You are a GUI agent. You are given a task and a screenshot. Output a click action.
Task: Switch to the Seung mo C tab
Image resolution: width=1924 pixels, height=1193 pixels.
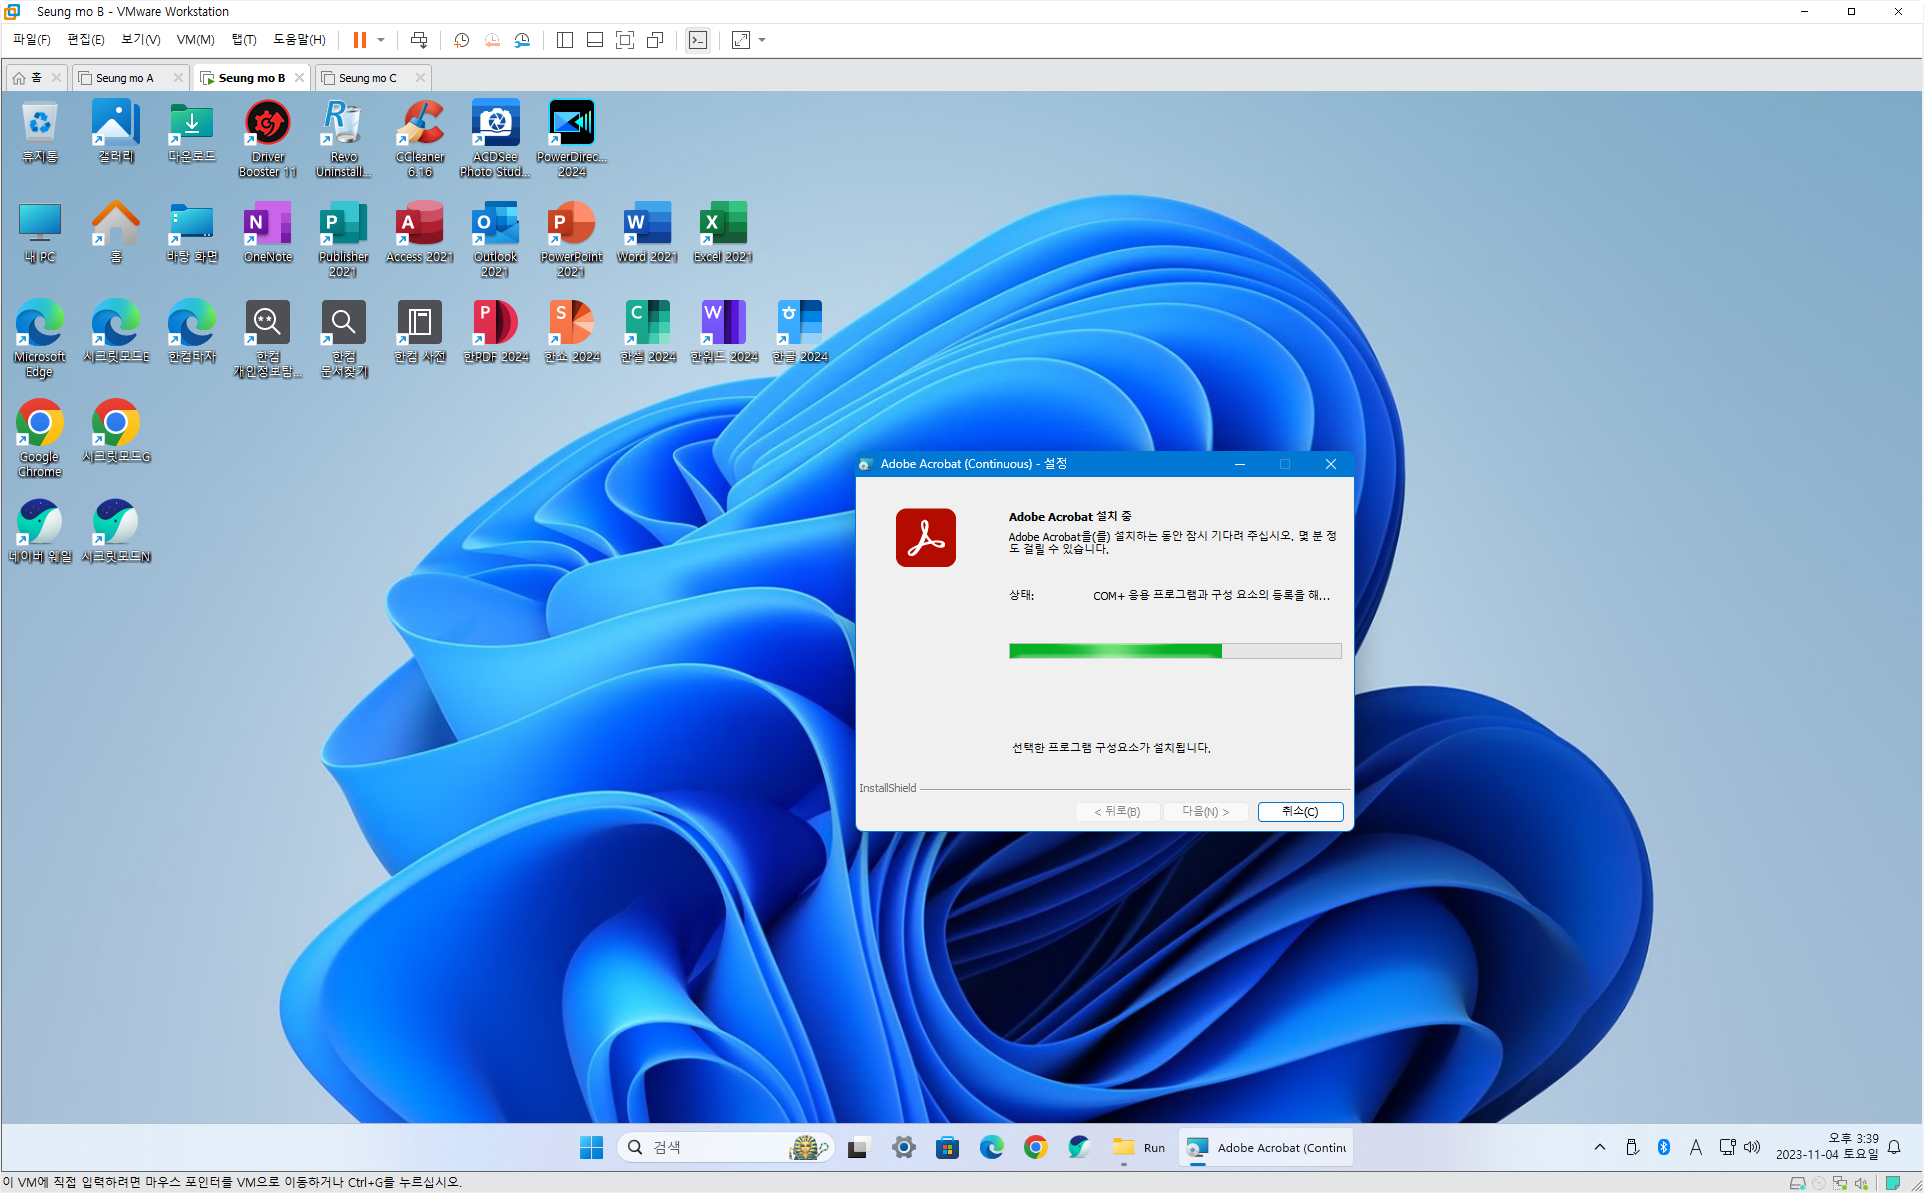367,78
